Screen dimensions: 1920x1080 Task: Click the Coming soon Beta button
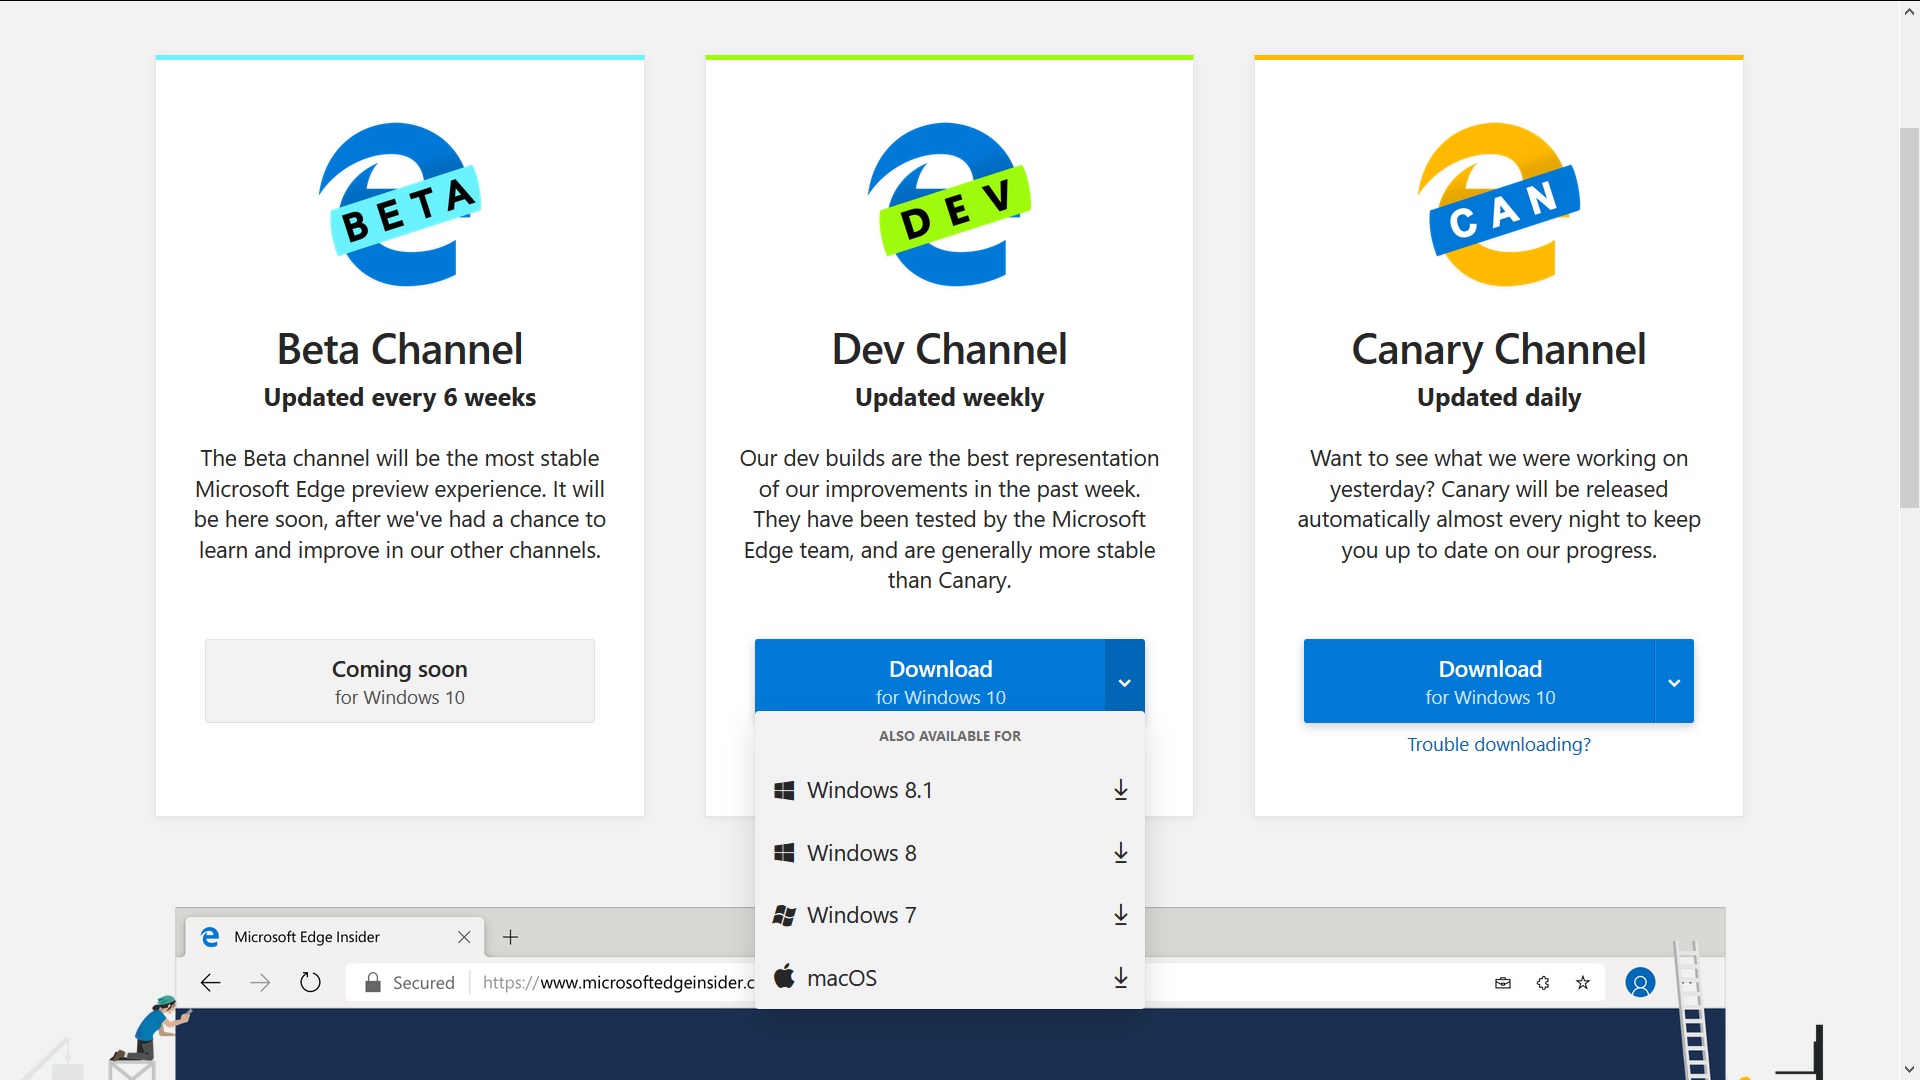pos(400,681)
